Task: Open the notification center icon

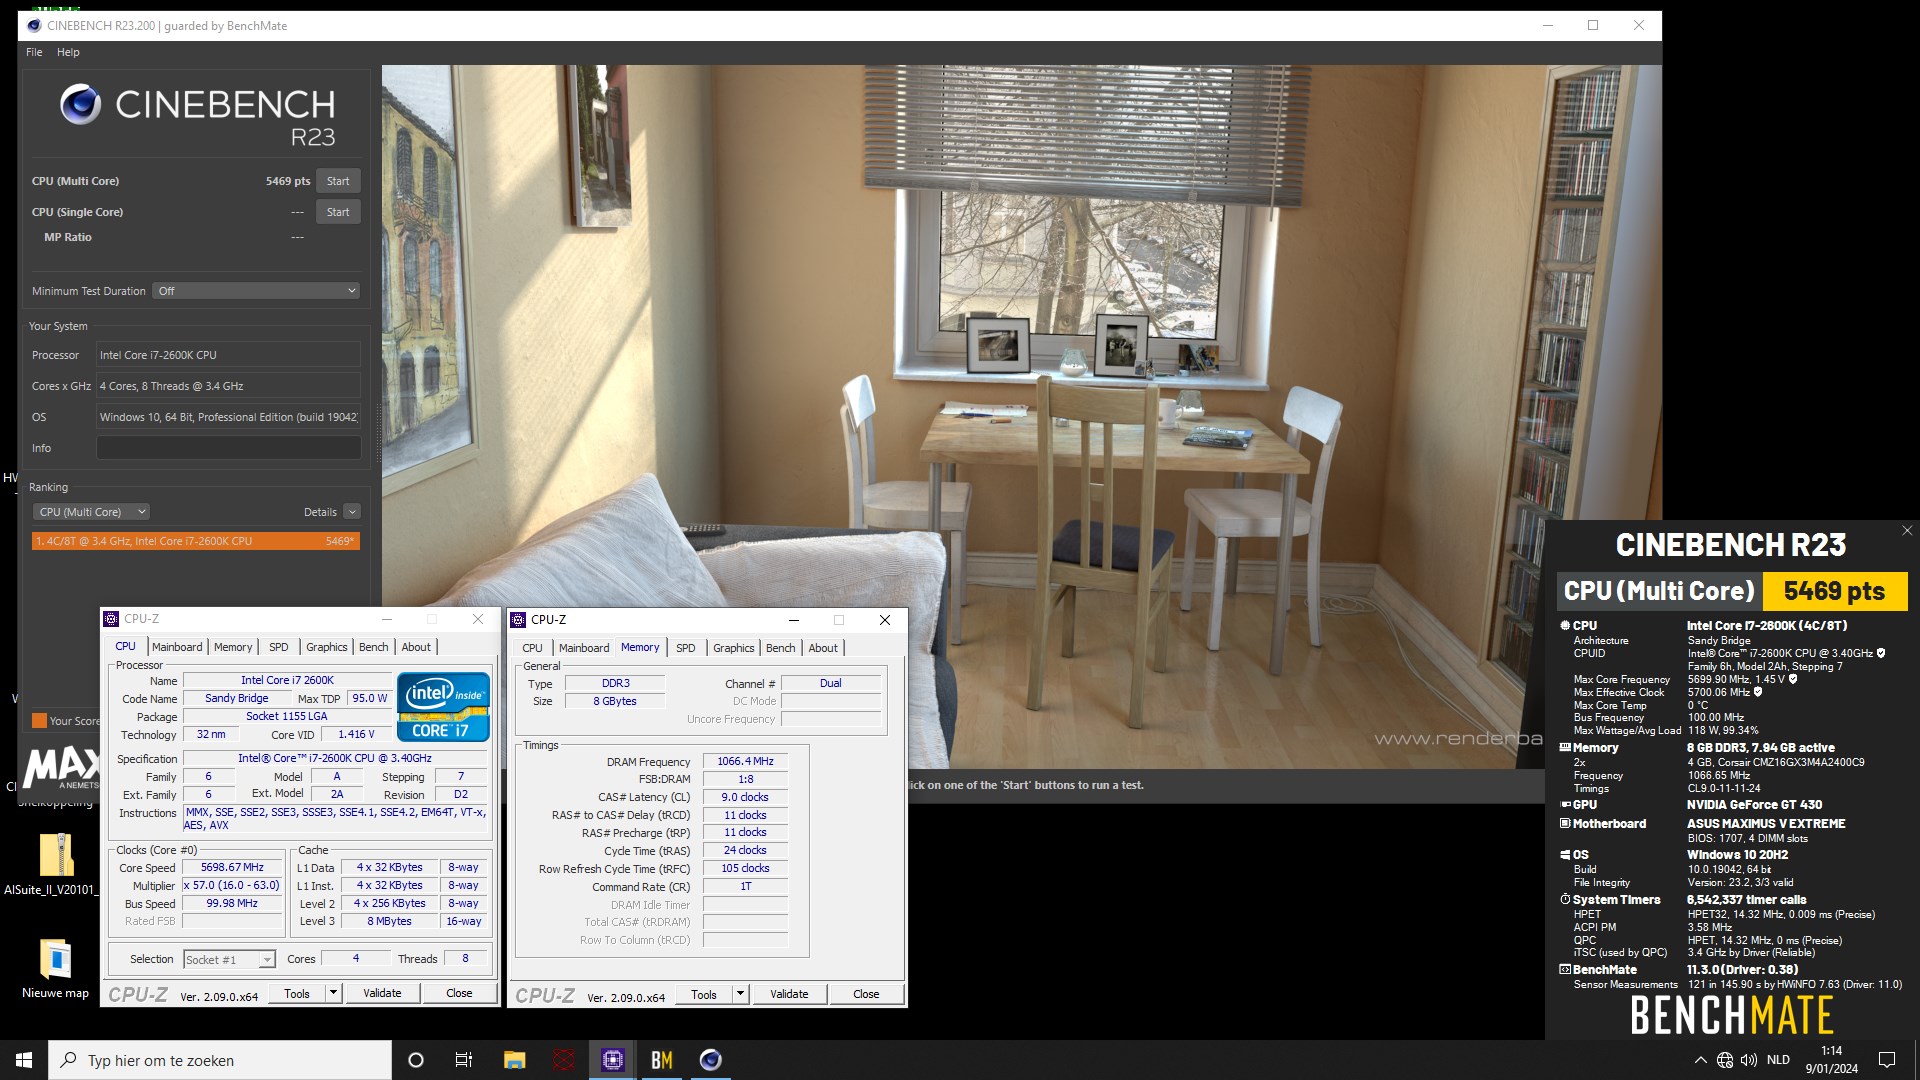Action: [1887, 1060]
